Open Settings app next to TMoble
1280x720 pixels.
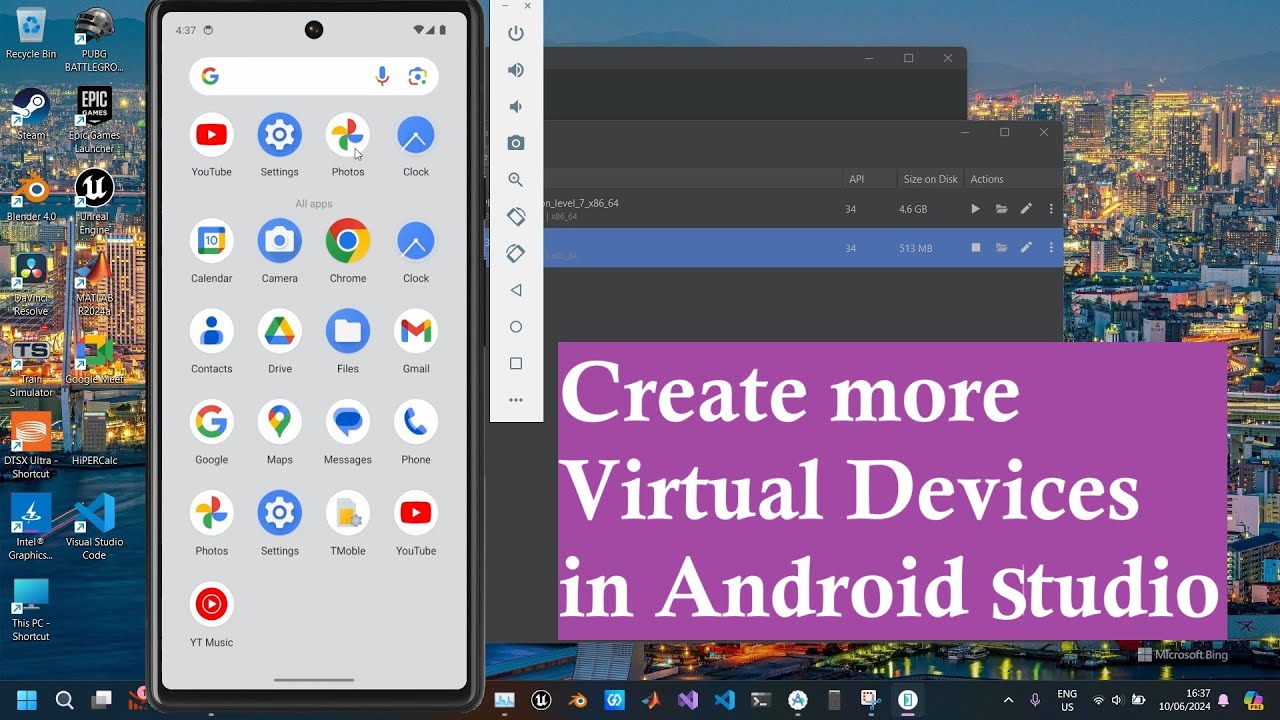[x=280, y=522]
